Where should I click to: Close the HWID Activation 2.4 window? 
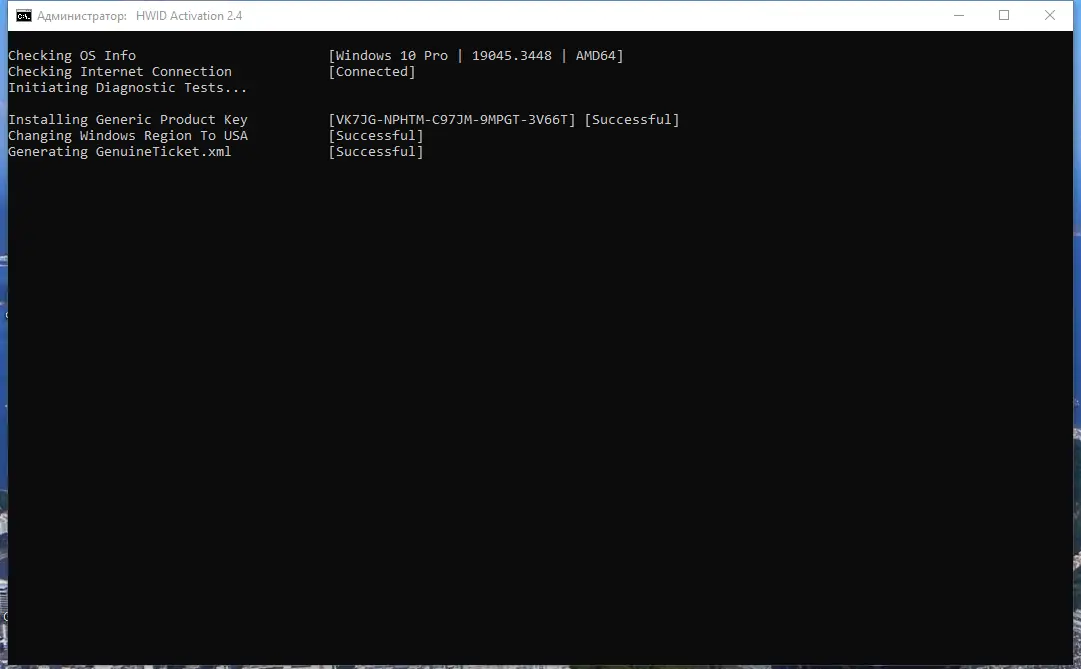click(x=1049, y=15)
